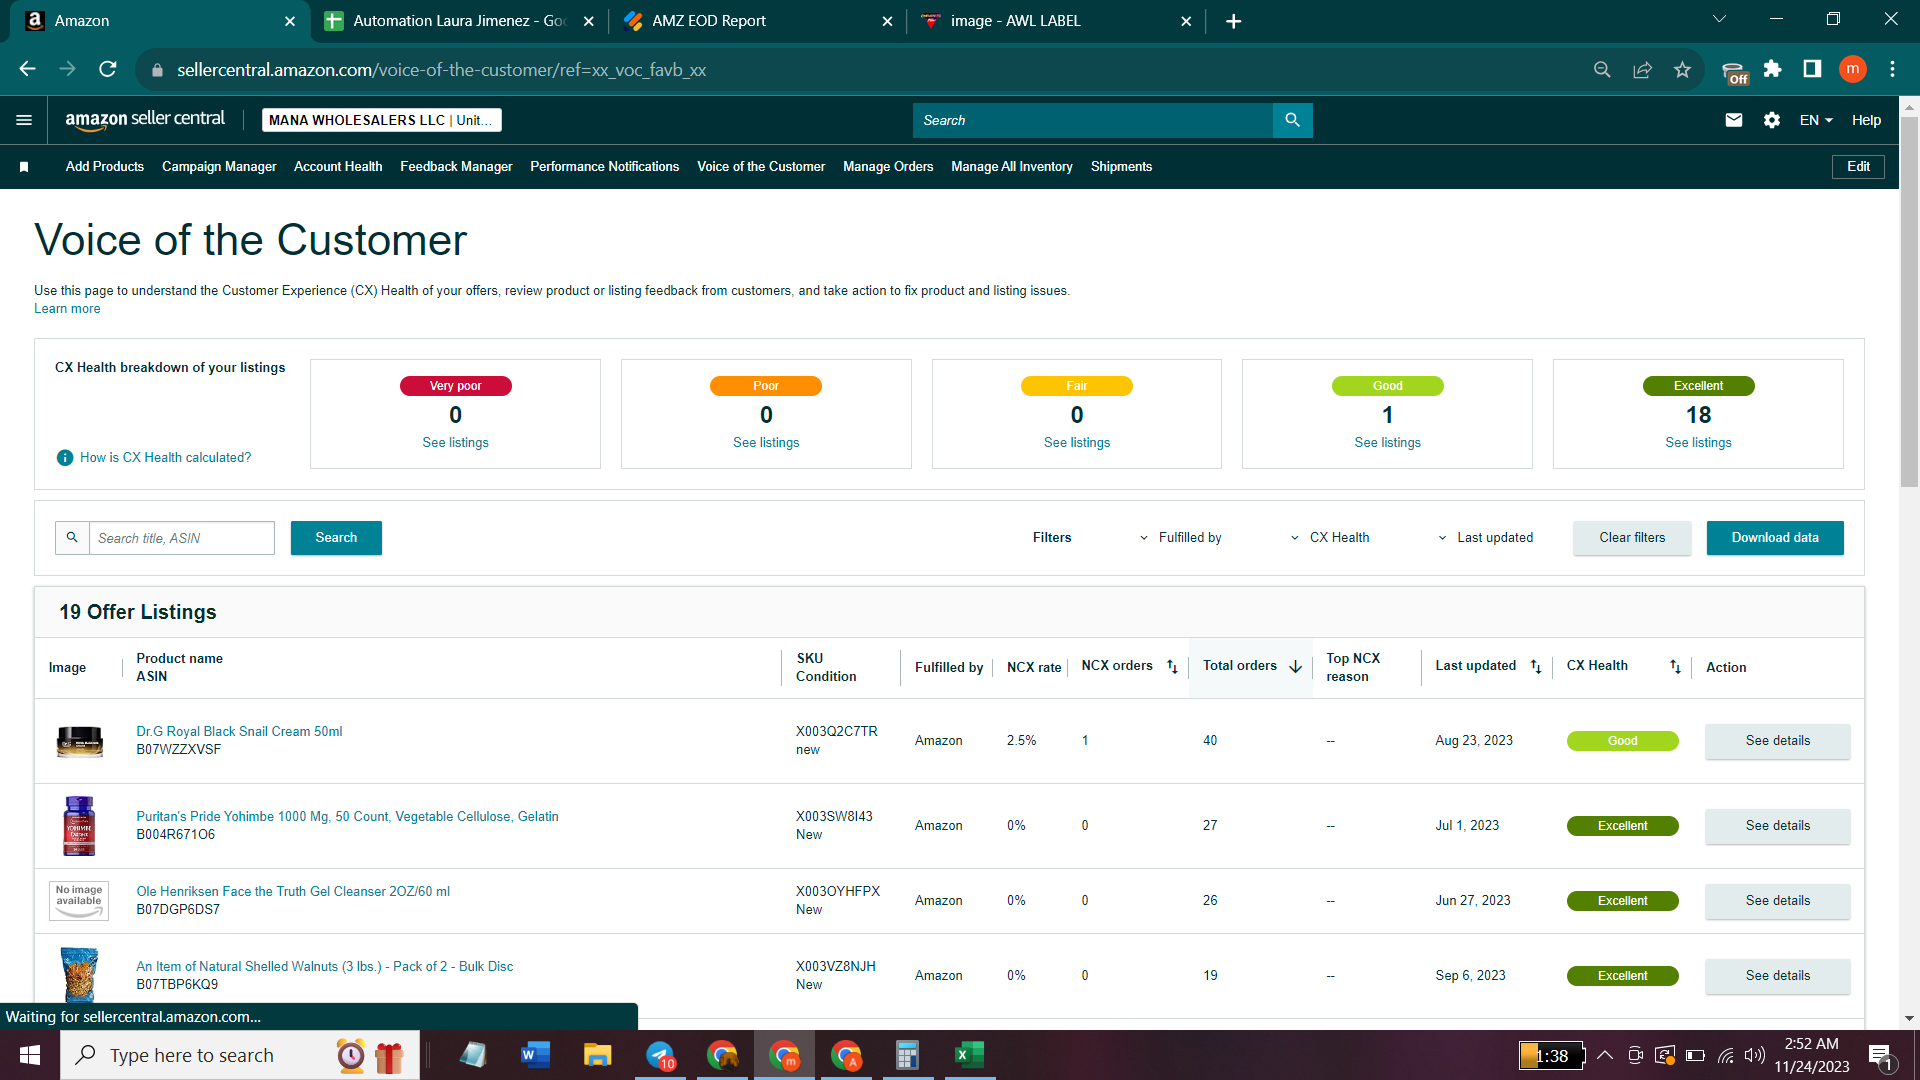Viewport: 1920px width, 1080px height.
Task: Open File Explorer from the taskbar
Action: 597,1055
